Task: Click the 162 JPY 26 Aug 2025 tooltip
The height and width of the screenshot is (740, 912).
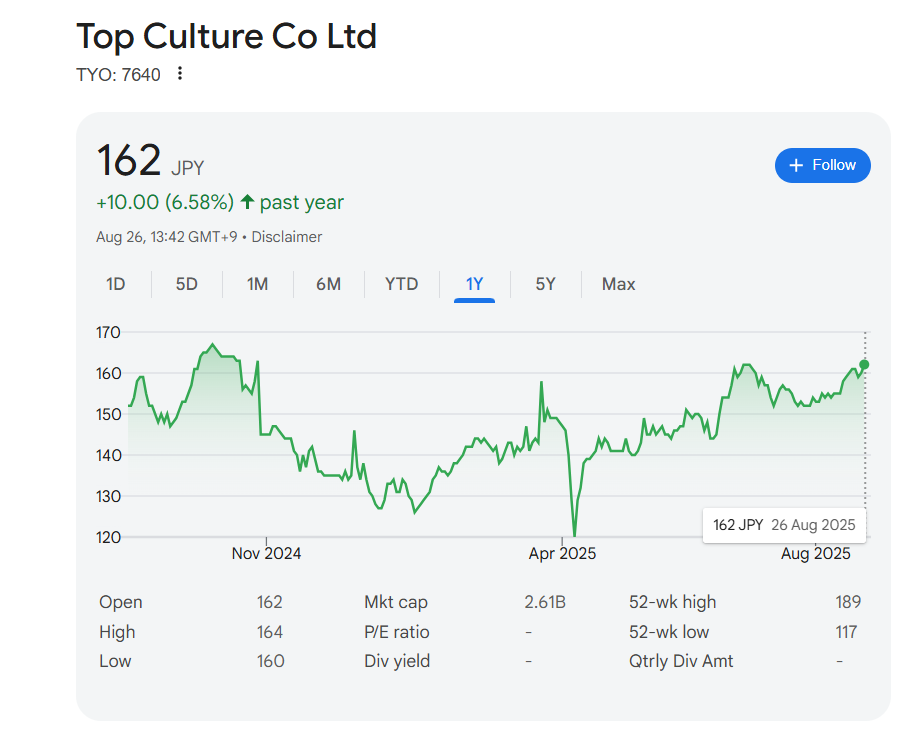Action: (x=784, y=525)
